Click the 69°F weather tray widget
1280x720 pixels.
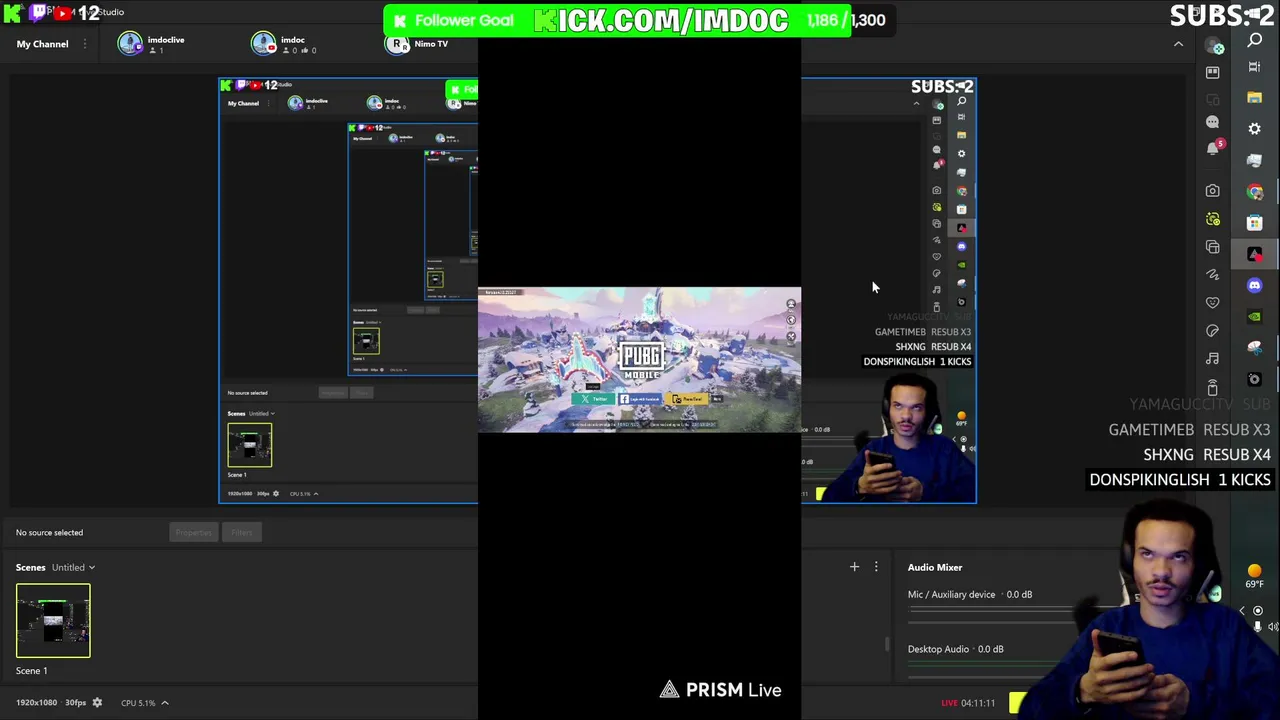coord(1254,577)
